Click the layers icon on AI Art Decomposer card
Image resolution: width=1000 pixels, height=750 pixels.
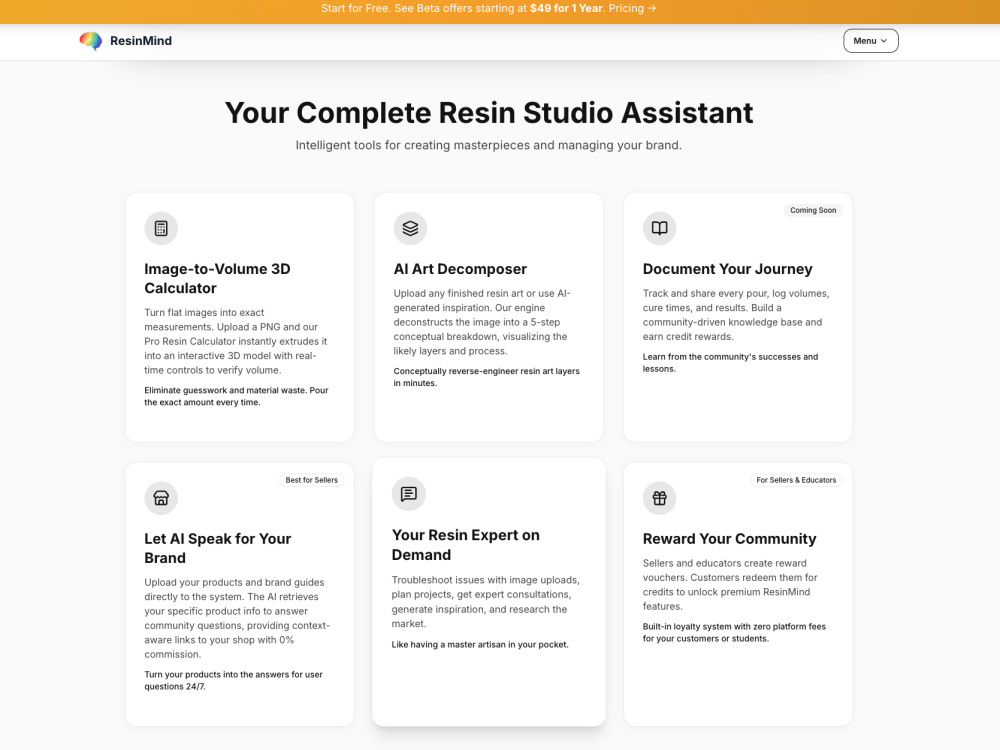(x=410, y=228)
